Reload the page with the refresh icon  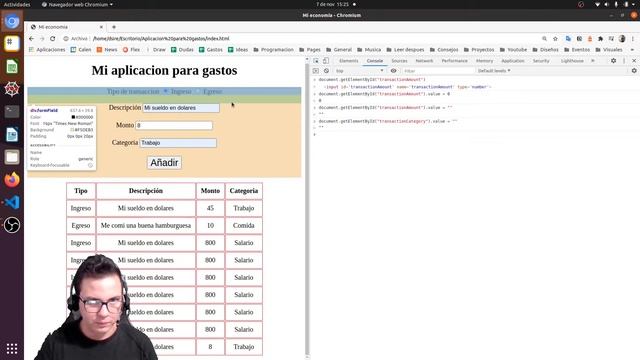52,38
